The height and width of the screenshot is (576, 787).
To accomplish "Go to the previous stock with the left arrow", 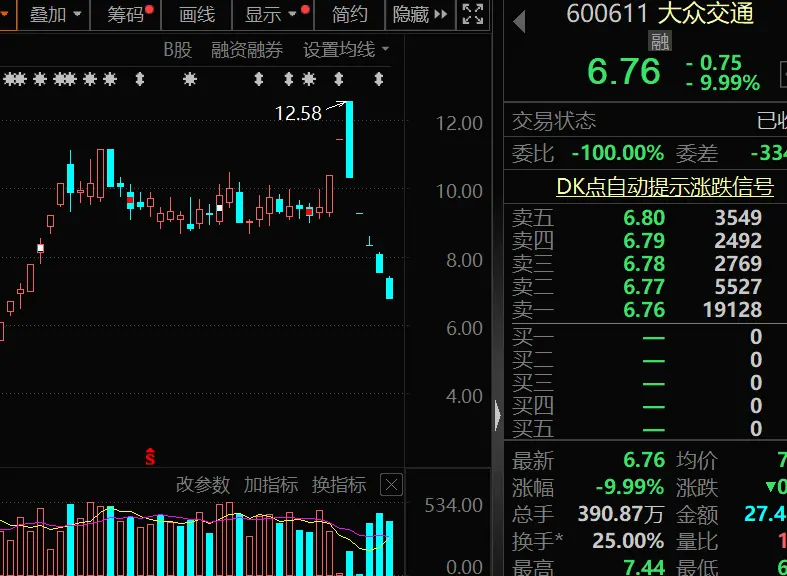I will point(519,22).
